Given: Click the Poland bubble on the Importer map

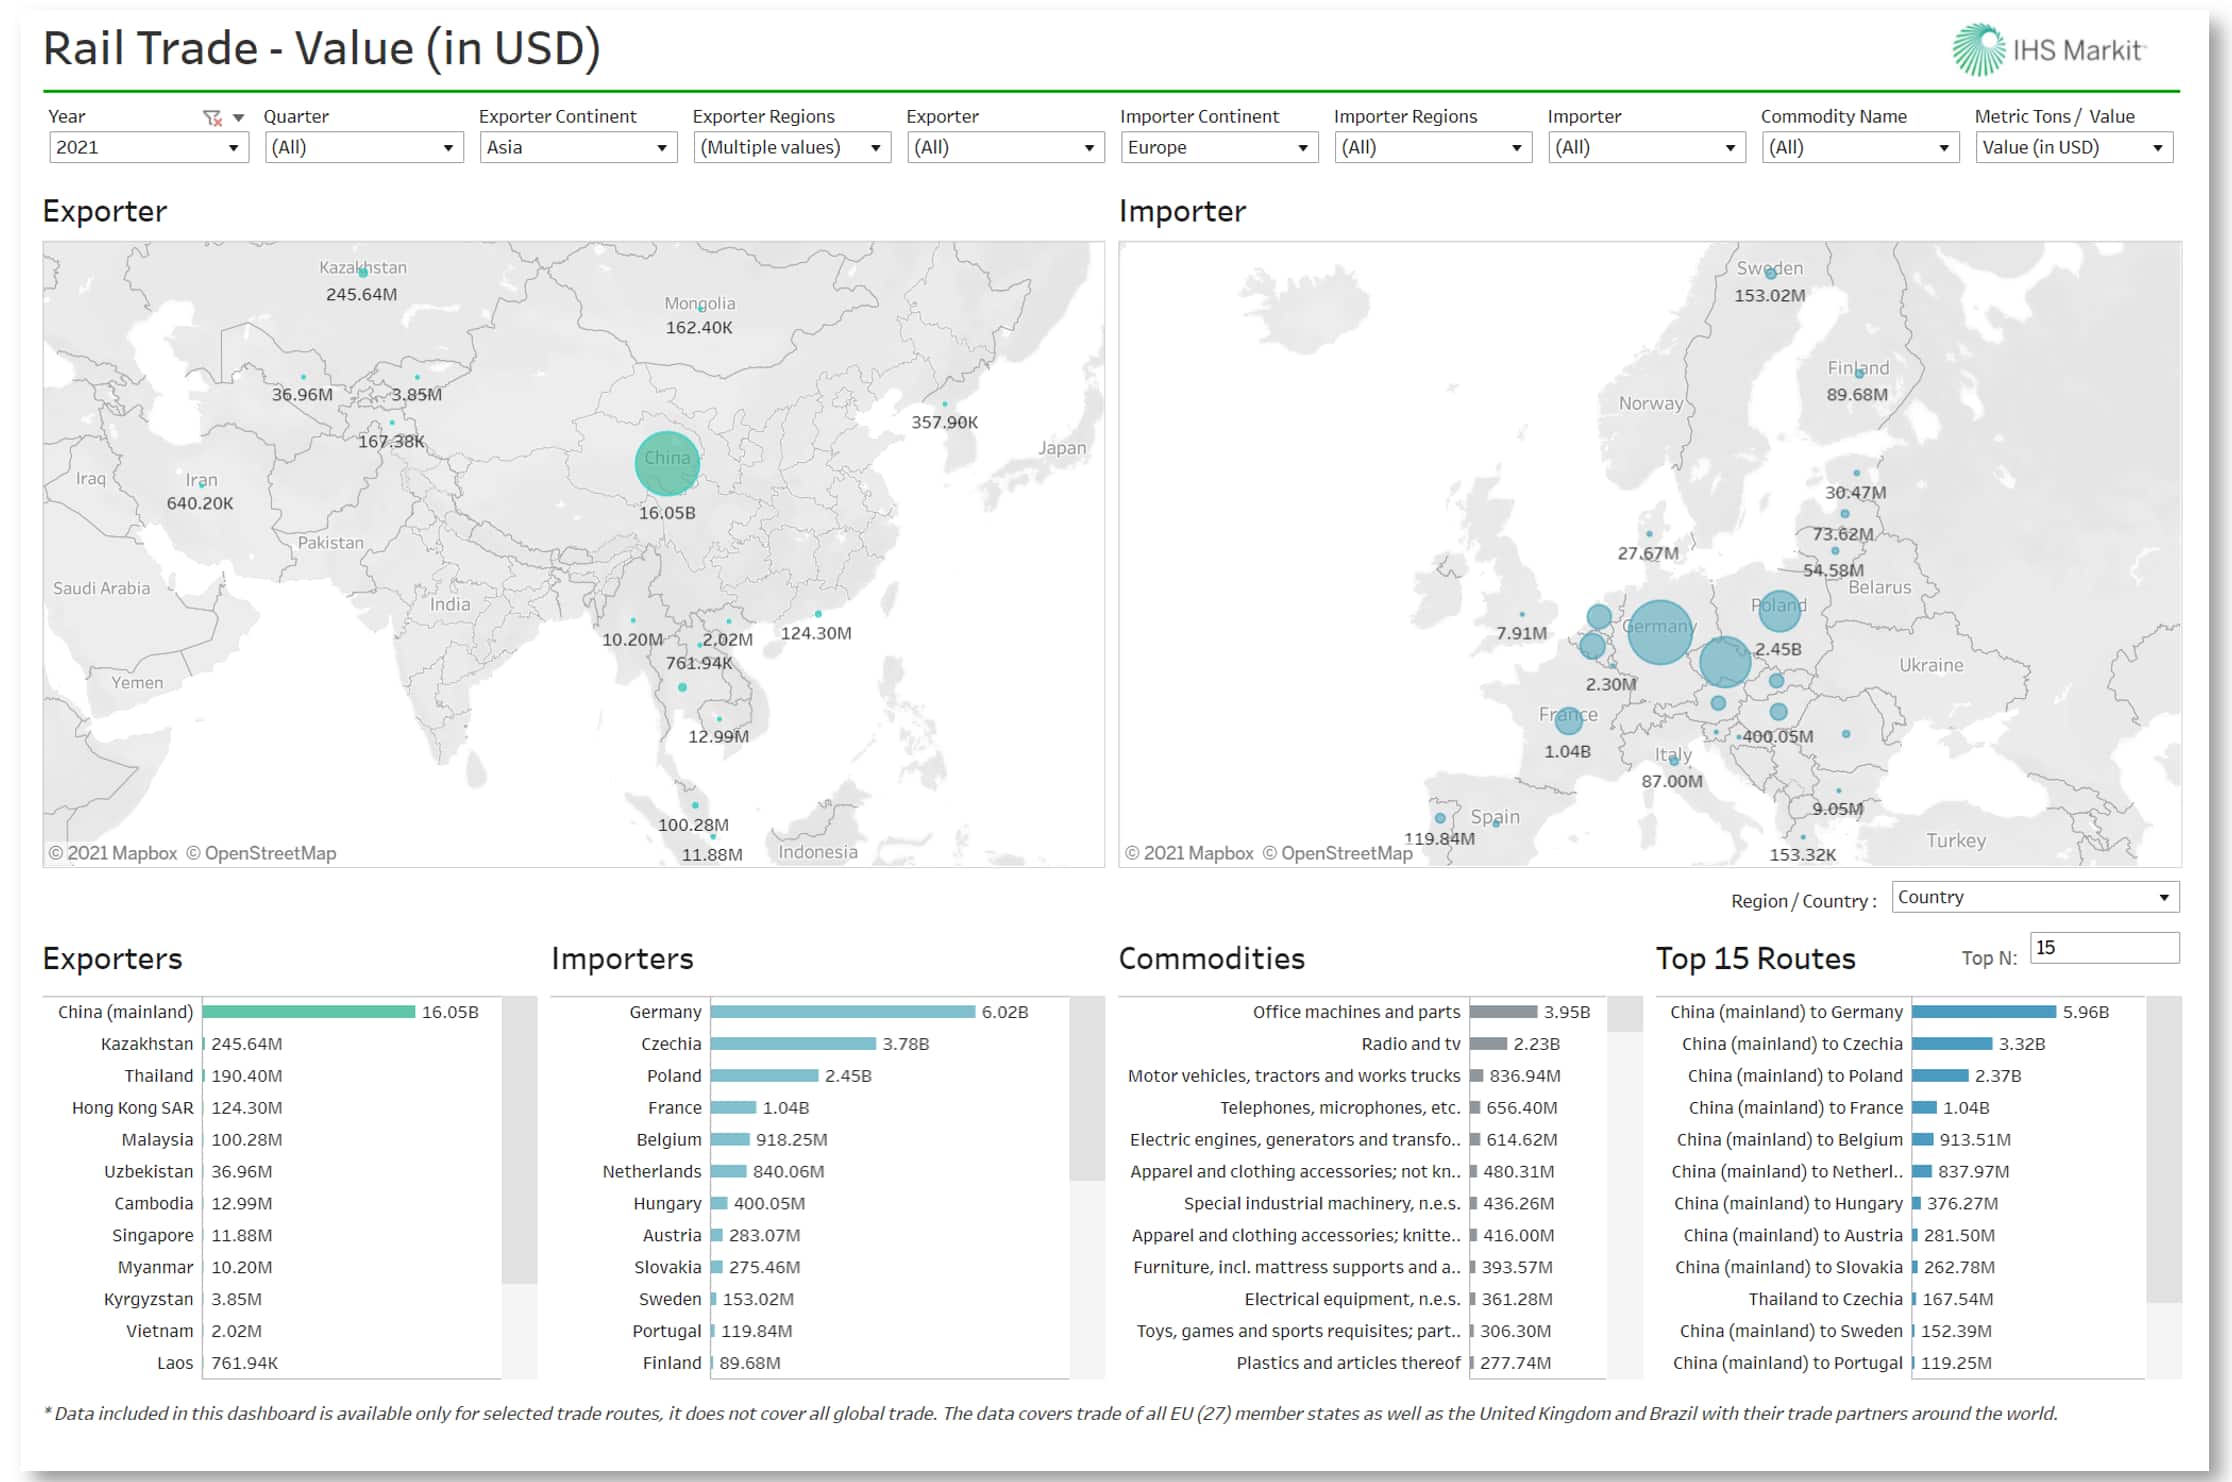Looking at the screenshot, I should click(1779, 609).
